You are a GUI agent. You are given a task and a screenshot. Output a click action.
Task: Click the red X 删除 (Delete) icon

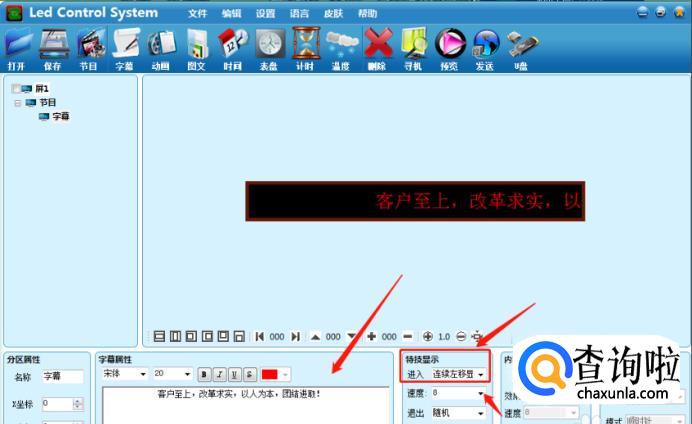378,44
